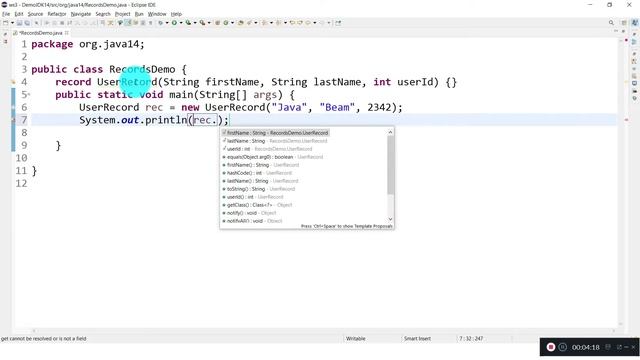Open the Run menu

tap(139, 14)
